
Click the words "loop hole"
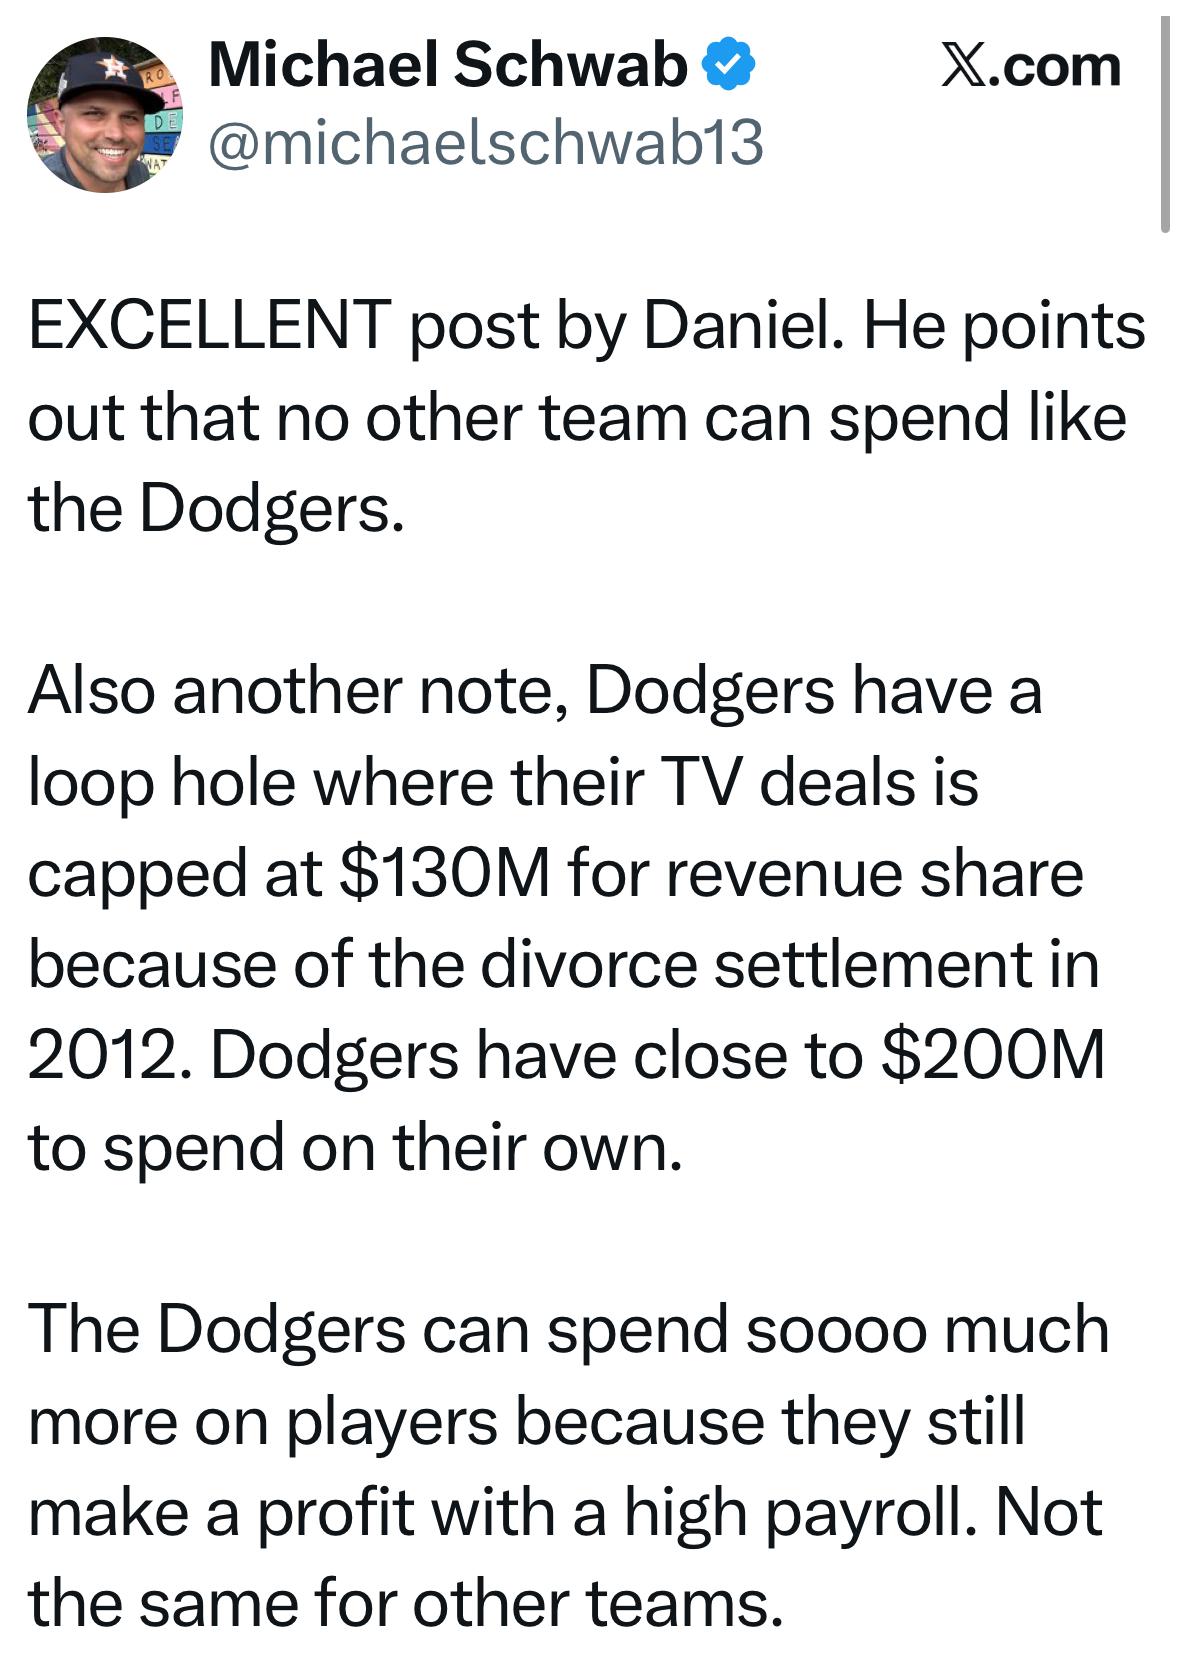[x=161, y=782]
